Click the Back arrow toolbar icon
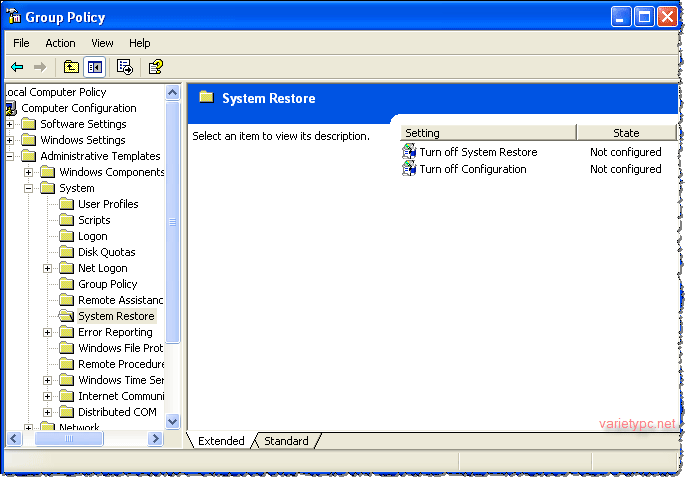Screen dimensions: 685x477 tap(17, 67)
